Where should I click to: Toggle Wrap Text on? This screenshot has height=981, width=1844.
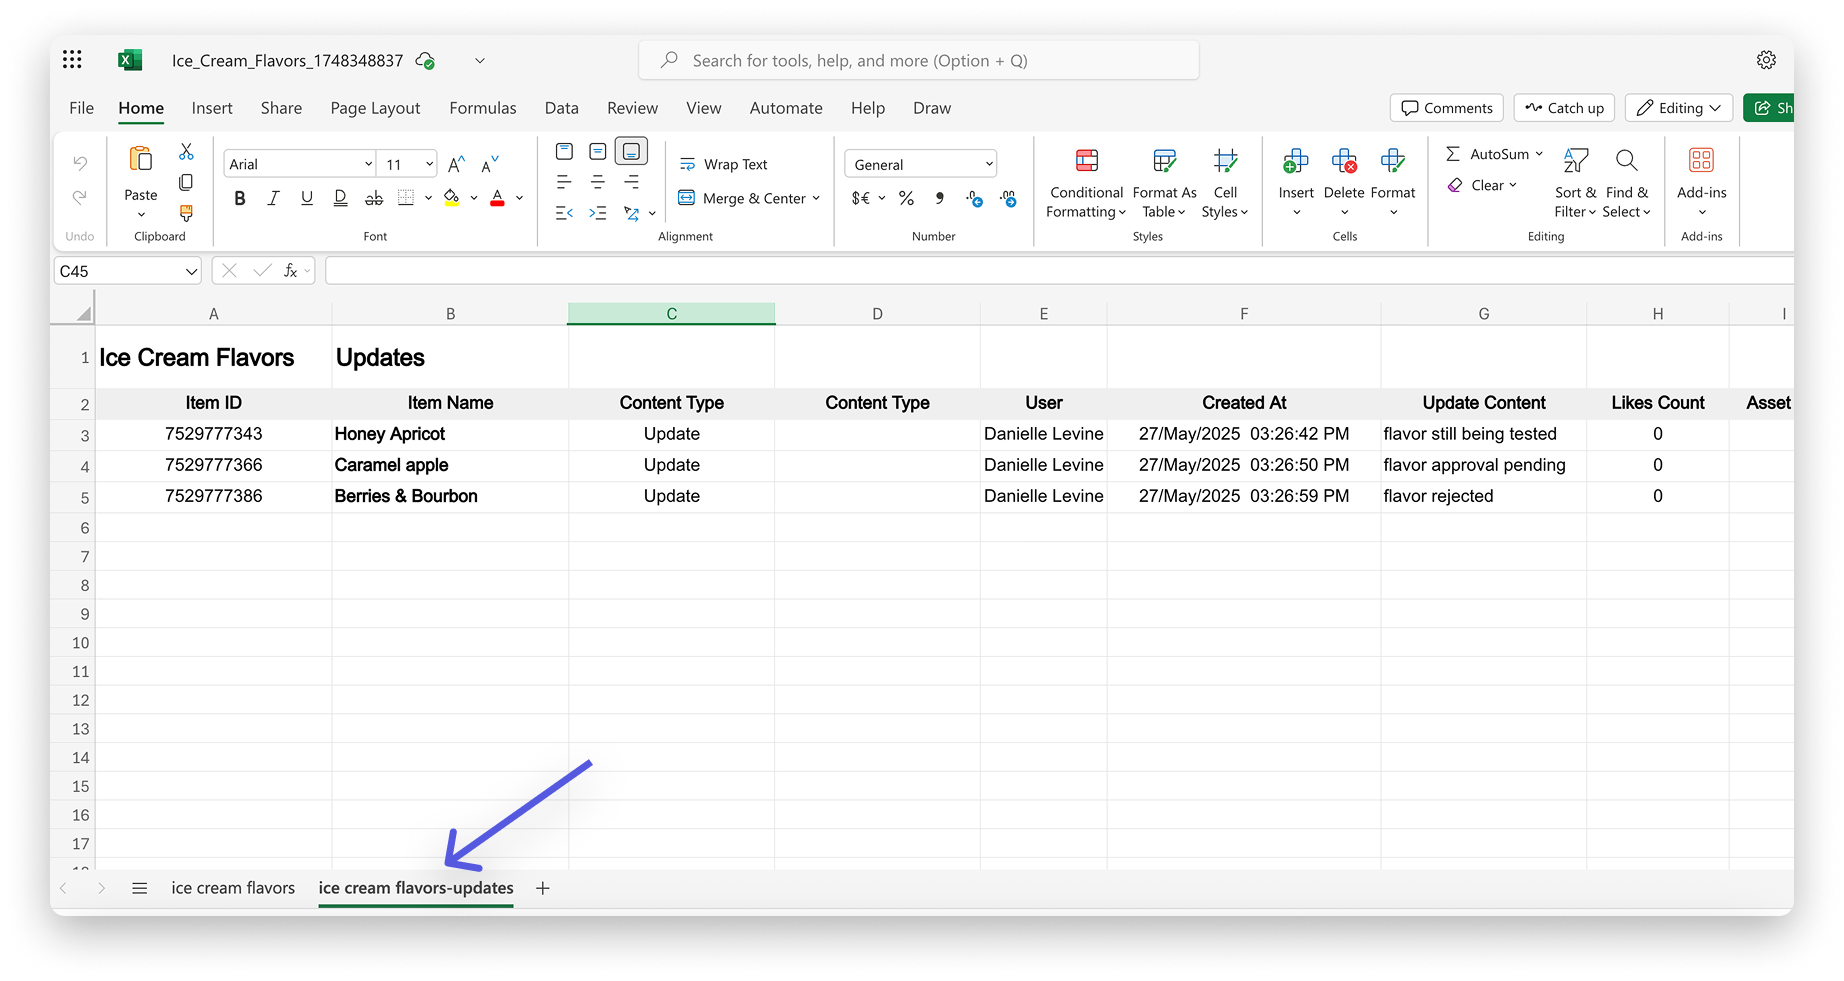tap(724, 164)
